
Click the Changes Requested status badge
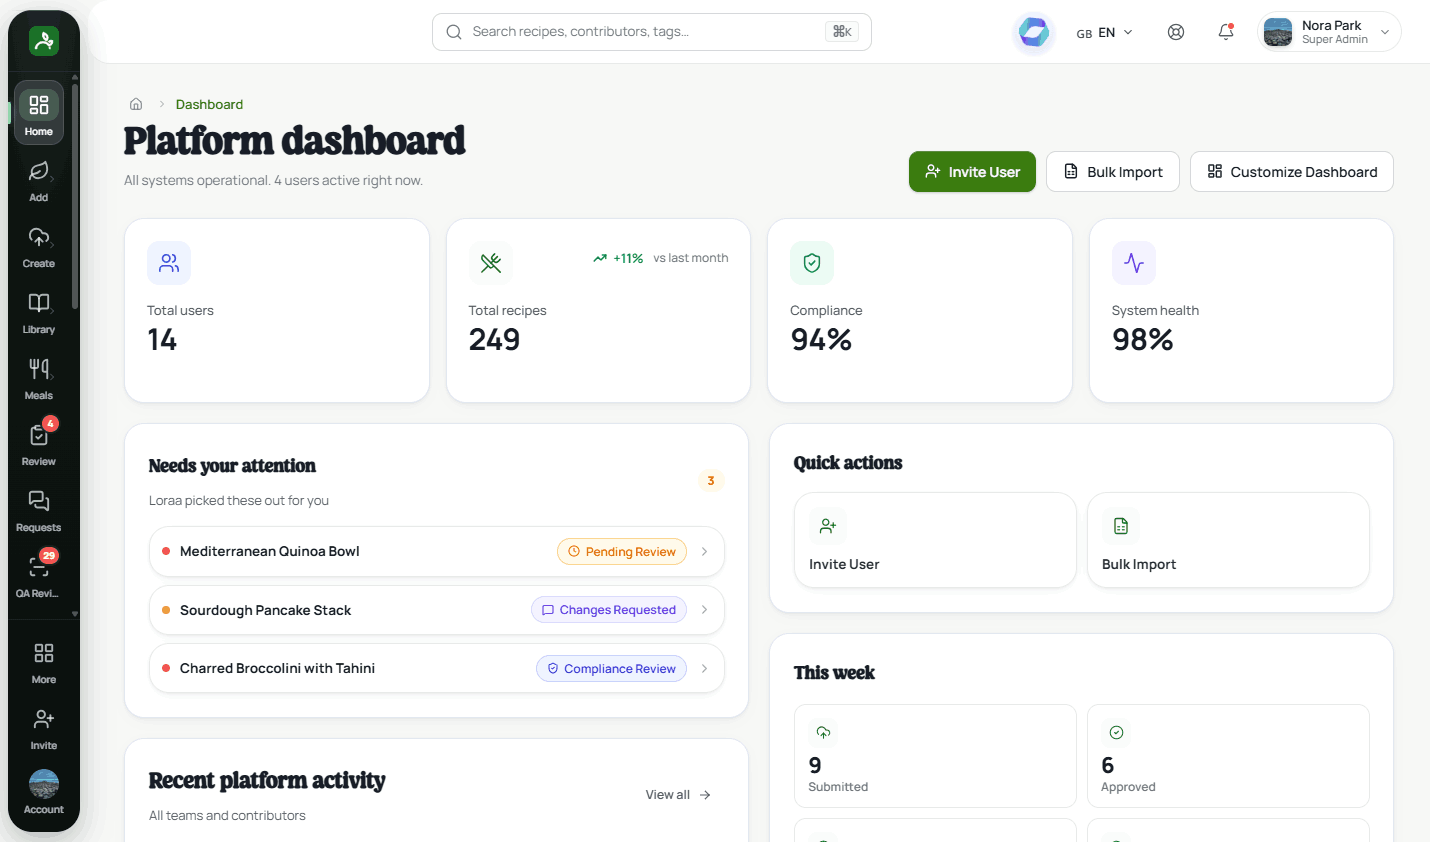(x=609, y=610)
